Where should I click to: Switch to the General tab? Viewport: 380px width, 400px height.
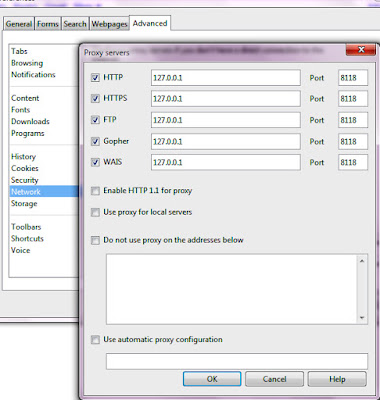(x=19, y=24)
